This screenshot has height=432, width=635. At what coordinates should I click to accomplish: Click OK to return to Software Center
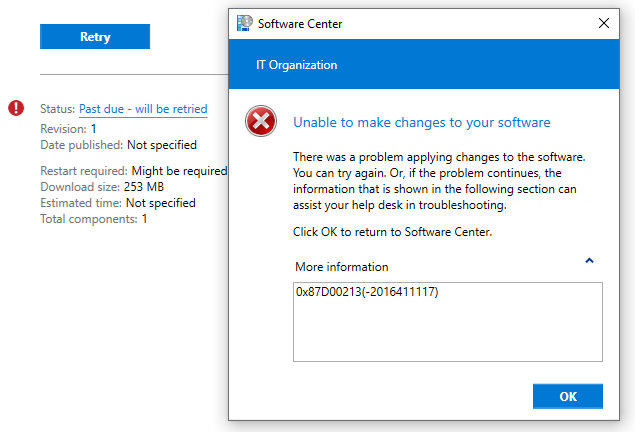click(567, 396)
